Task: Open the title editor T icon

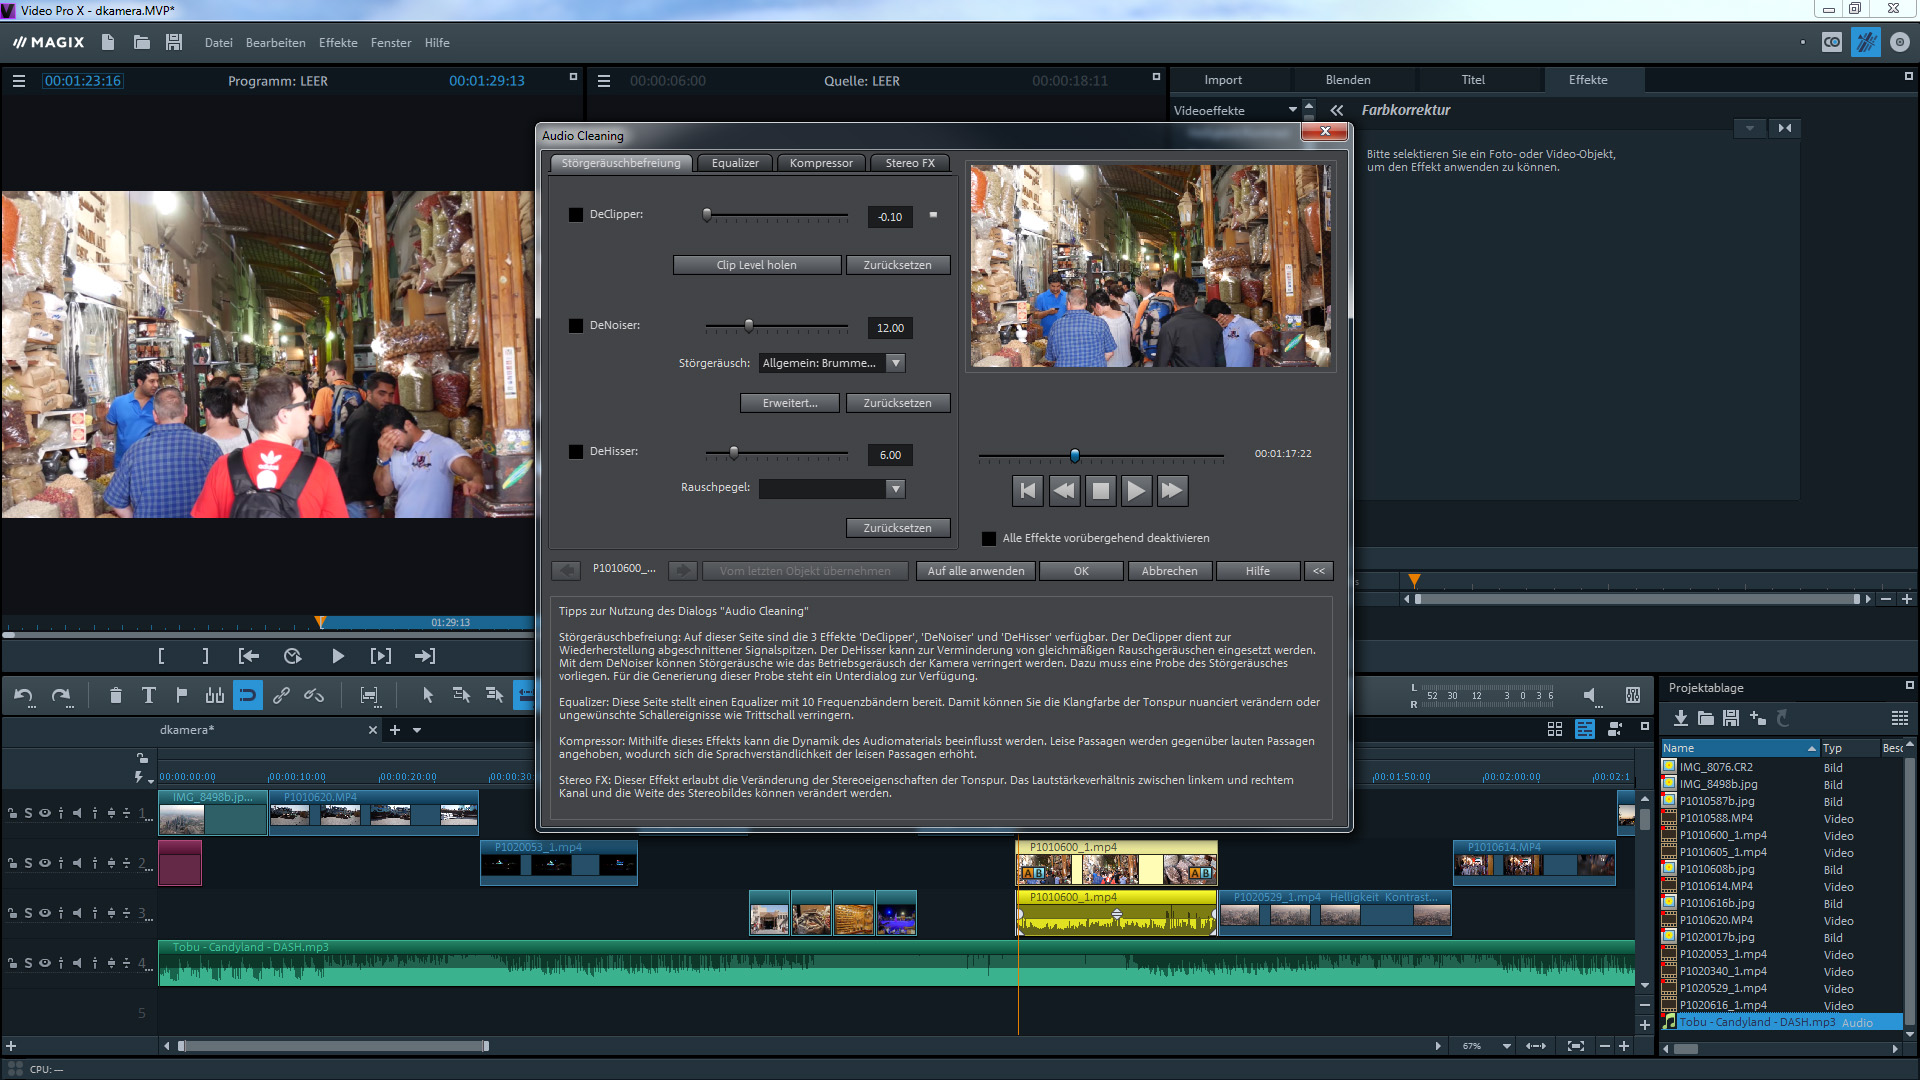Action: [148, 695]
